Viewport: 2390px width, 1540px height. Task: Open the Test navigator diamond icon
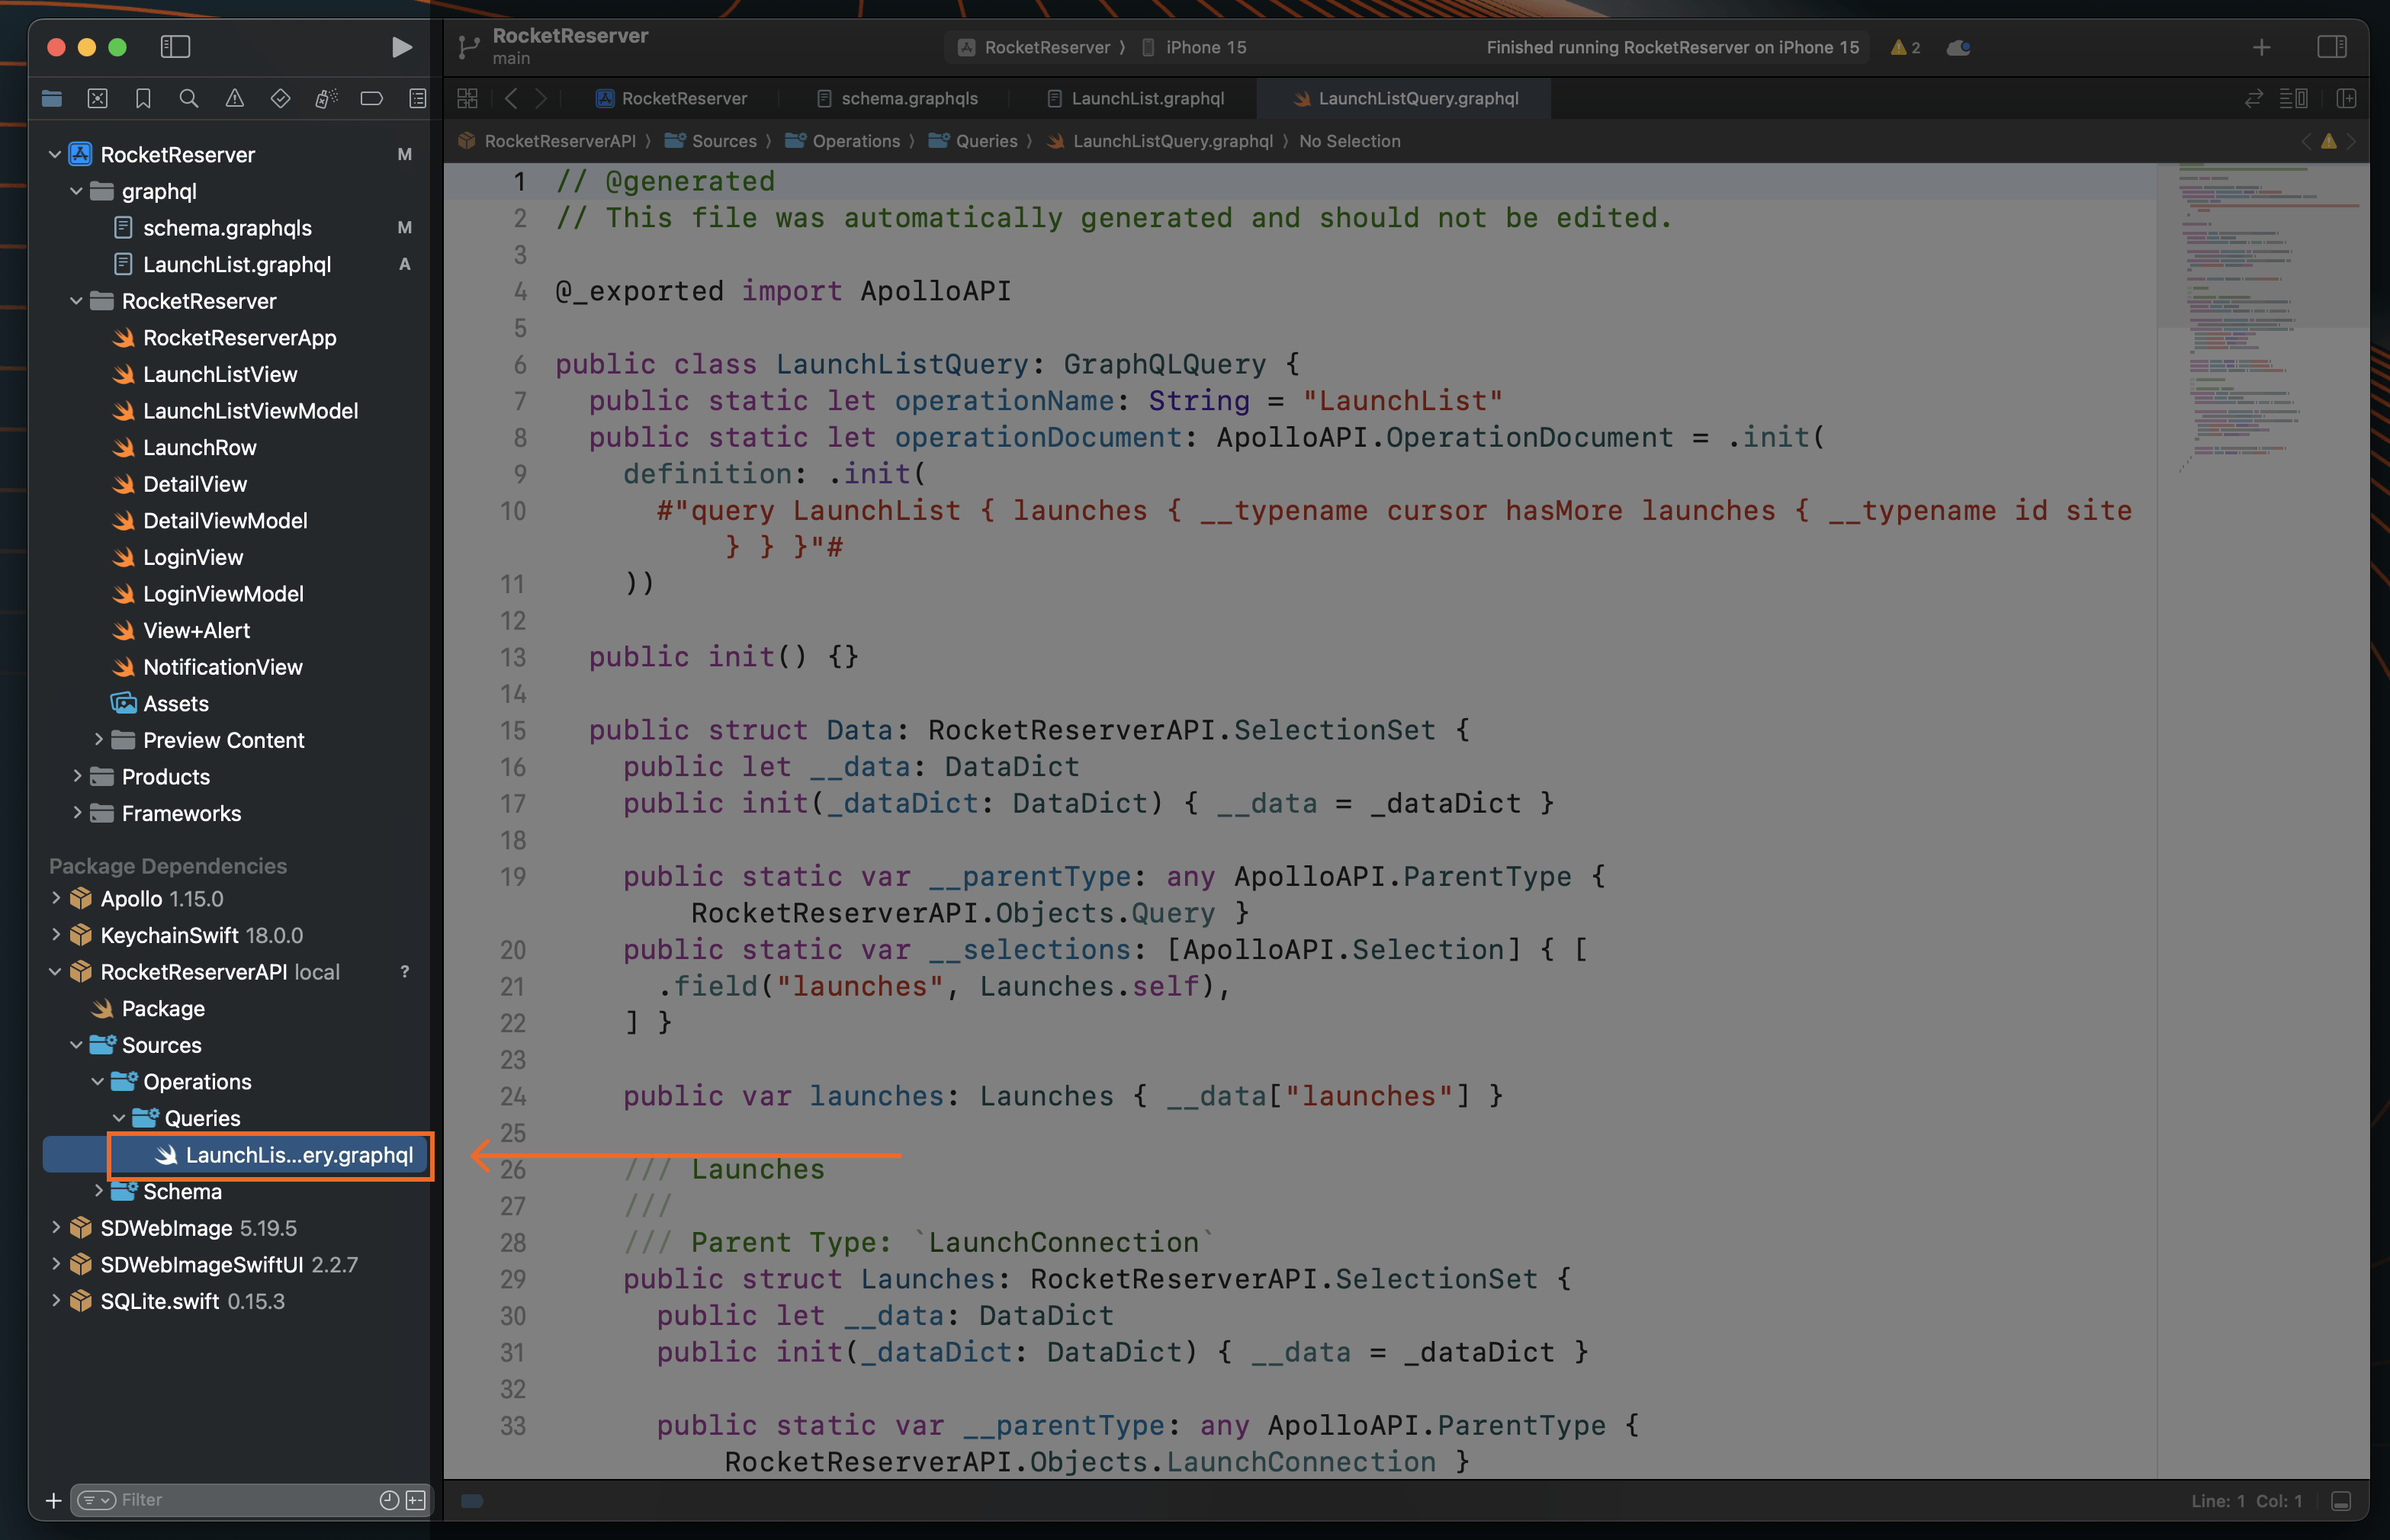[x=280, y=98]
